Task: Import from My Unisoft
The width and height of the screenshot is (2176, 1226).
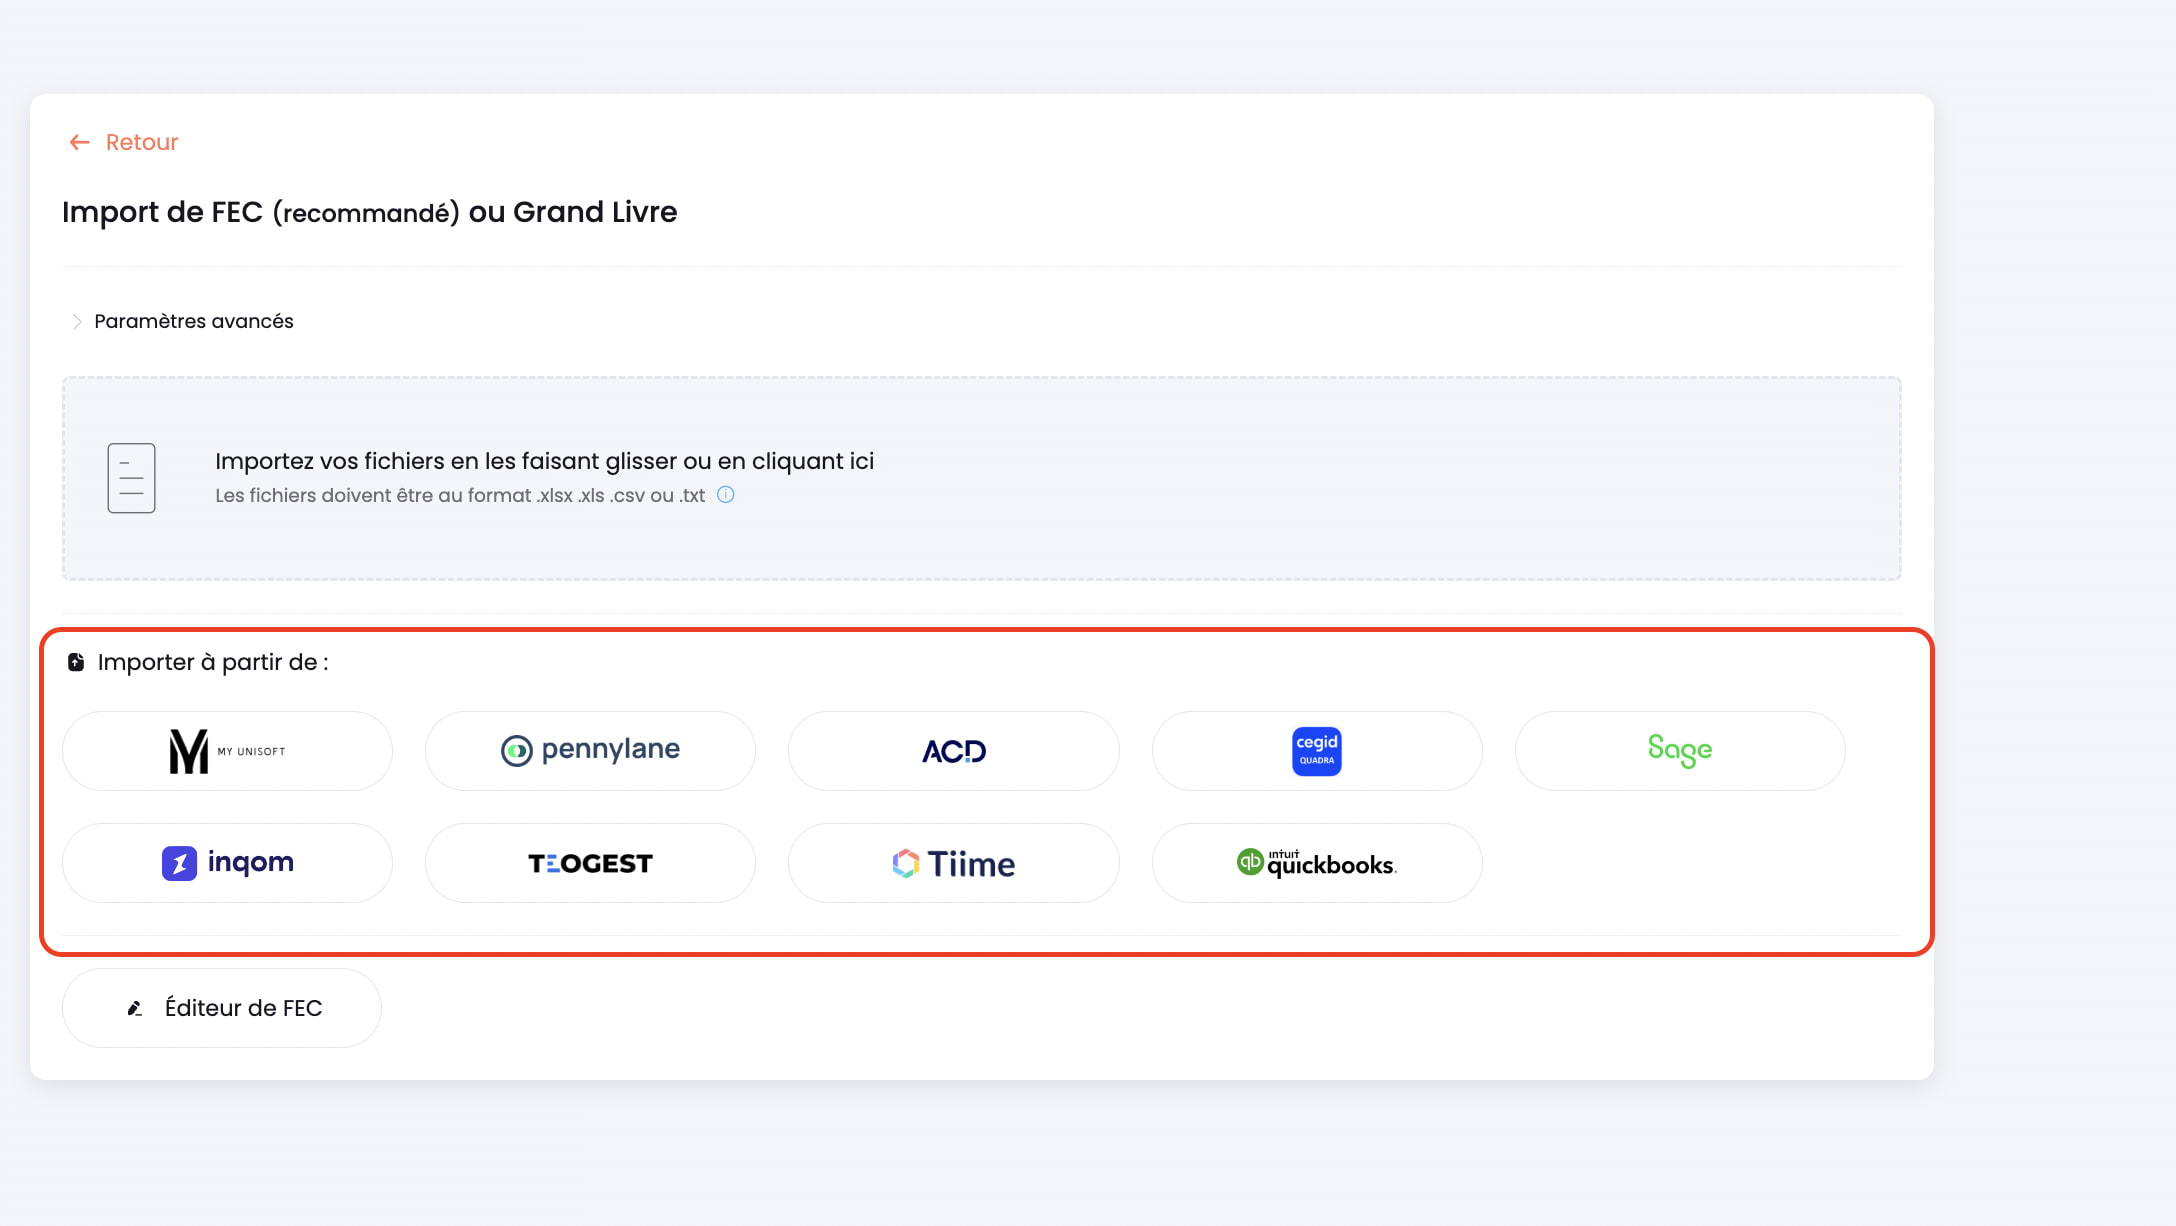Action: point(227,751)
